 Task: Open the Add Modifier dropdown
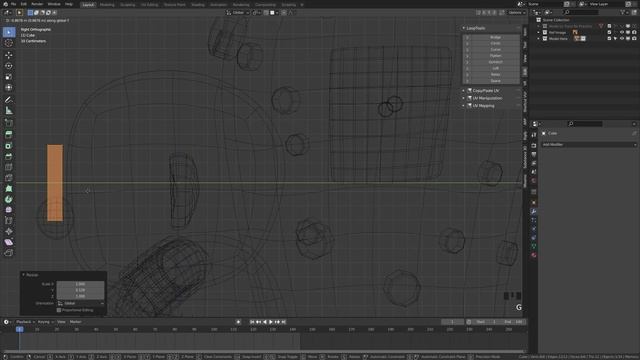589,144
